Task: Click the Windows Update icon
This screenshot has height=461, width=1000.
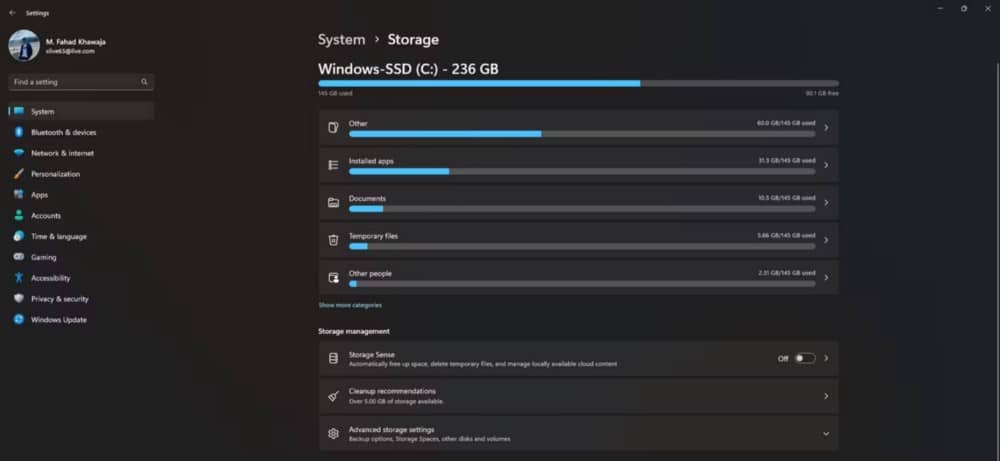Action: (18, 319)
